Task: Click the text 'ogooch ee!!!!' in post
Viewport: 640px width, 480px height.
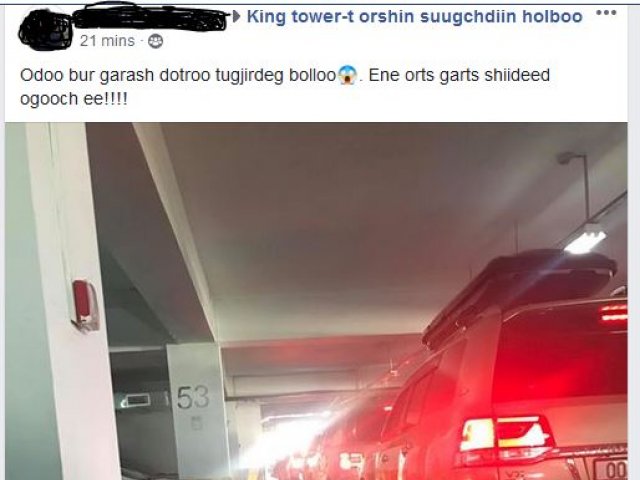Action: click(x=73, y=99)
